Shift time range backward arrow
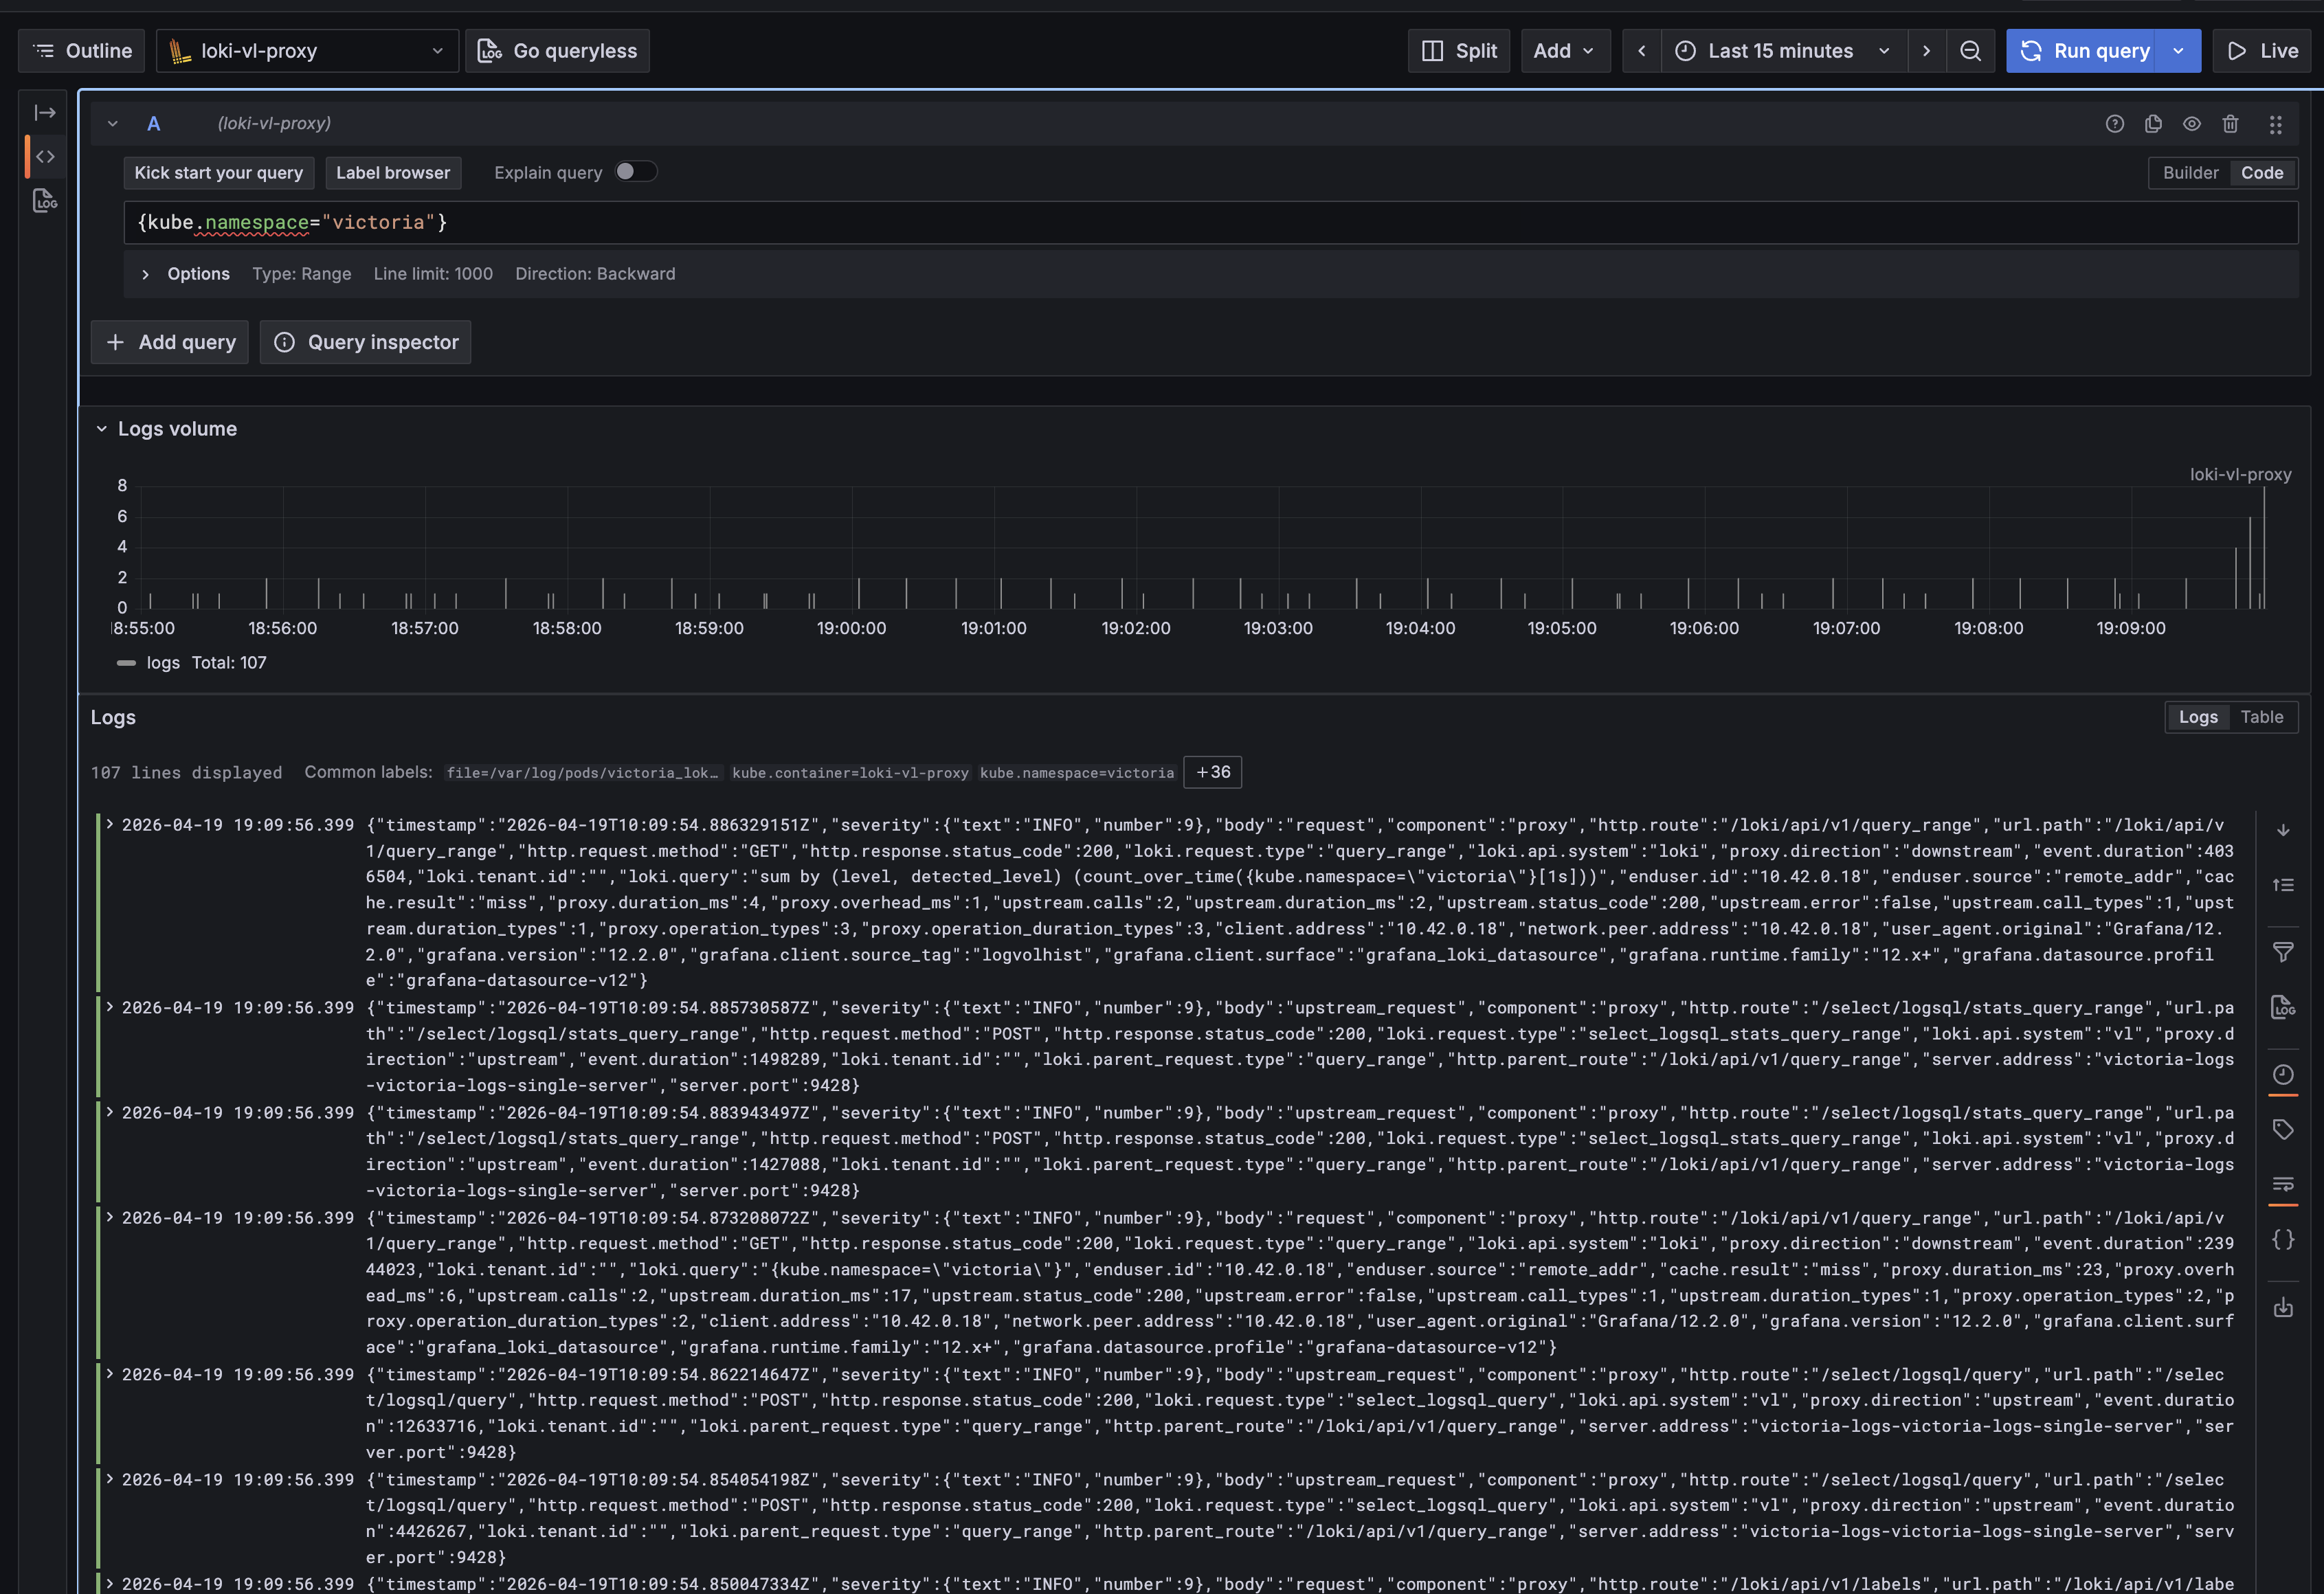The width and height of the screenshot is (2324, 1594). click(x=1641, y=51)
